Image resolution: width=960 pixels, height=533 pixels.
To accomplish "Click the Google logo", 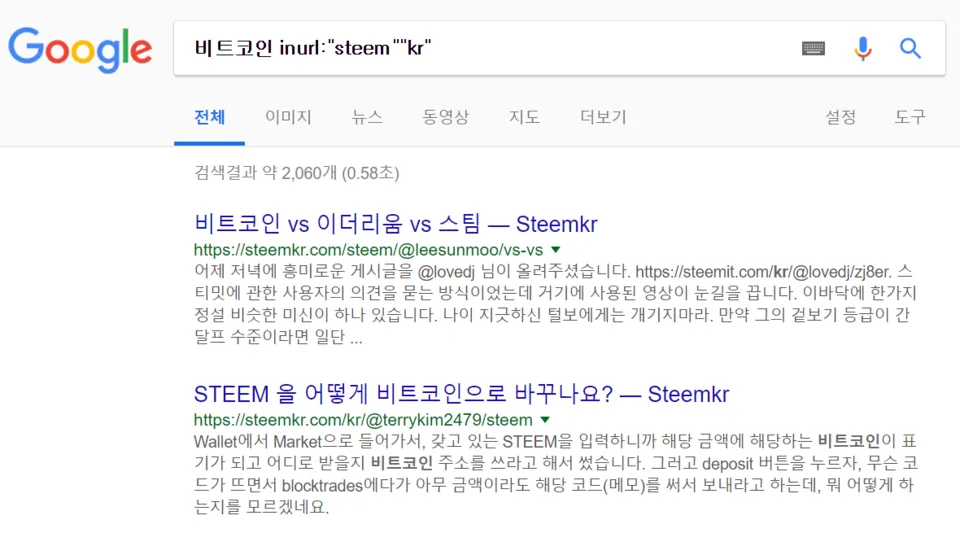I will 80,50.
